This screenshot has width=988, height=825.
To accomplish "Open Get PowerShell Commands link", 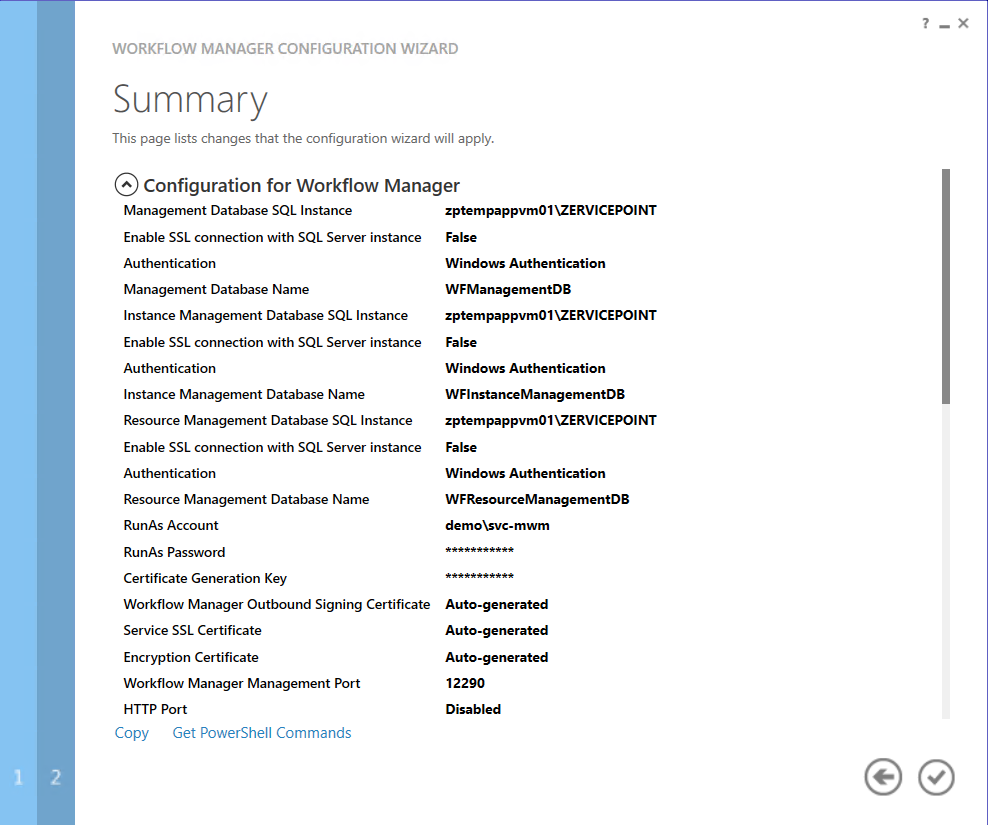I will point(262,733).
